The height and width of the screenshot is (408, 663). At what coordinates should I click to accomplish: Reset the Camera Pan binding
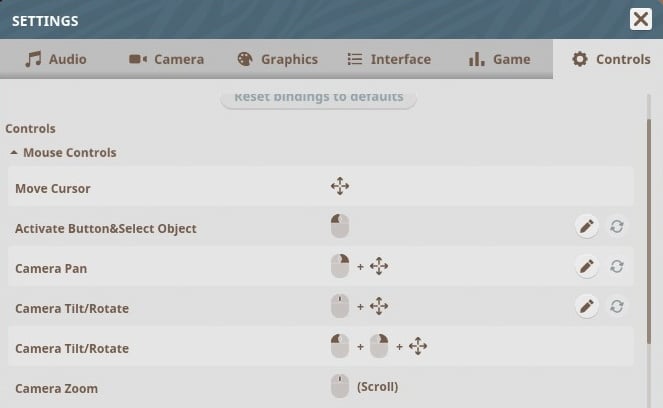pyautogui.click(x=617, y=267)
